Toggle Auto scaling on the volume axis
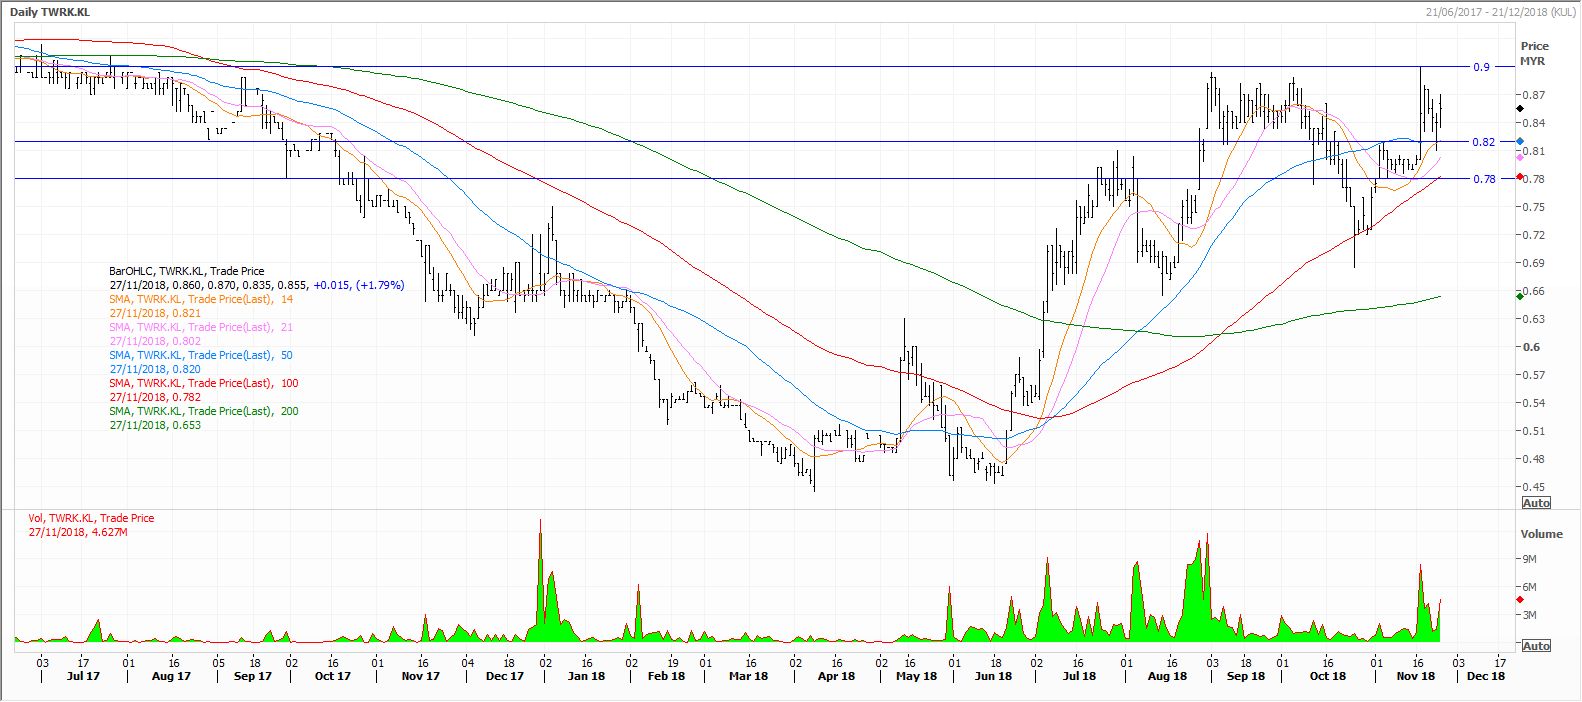 (x=1535, y=646)
